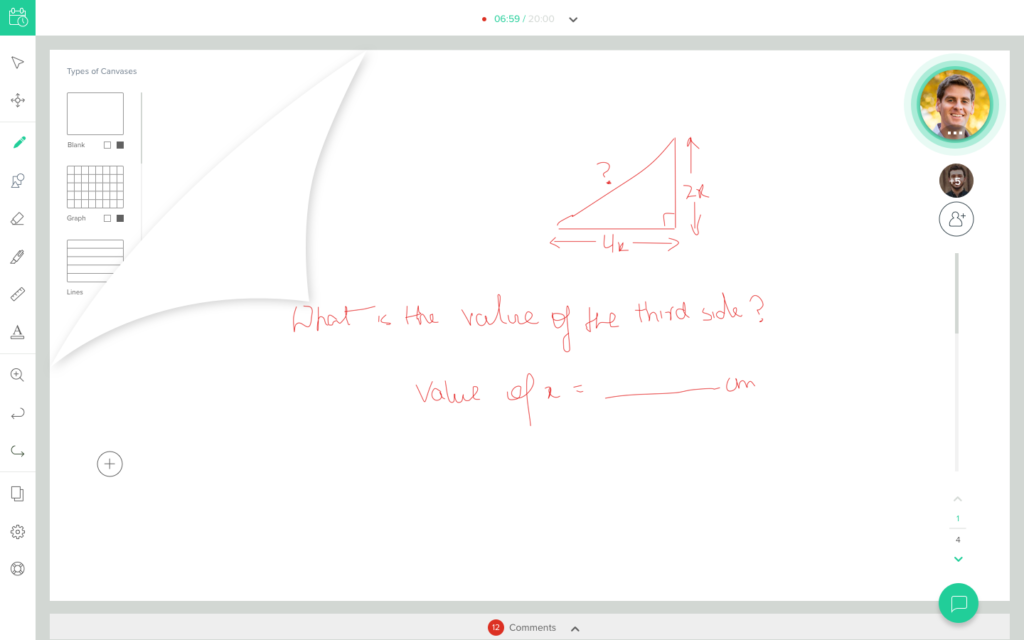
Task: Click the plus button to add content
Action: pos(109,463)
